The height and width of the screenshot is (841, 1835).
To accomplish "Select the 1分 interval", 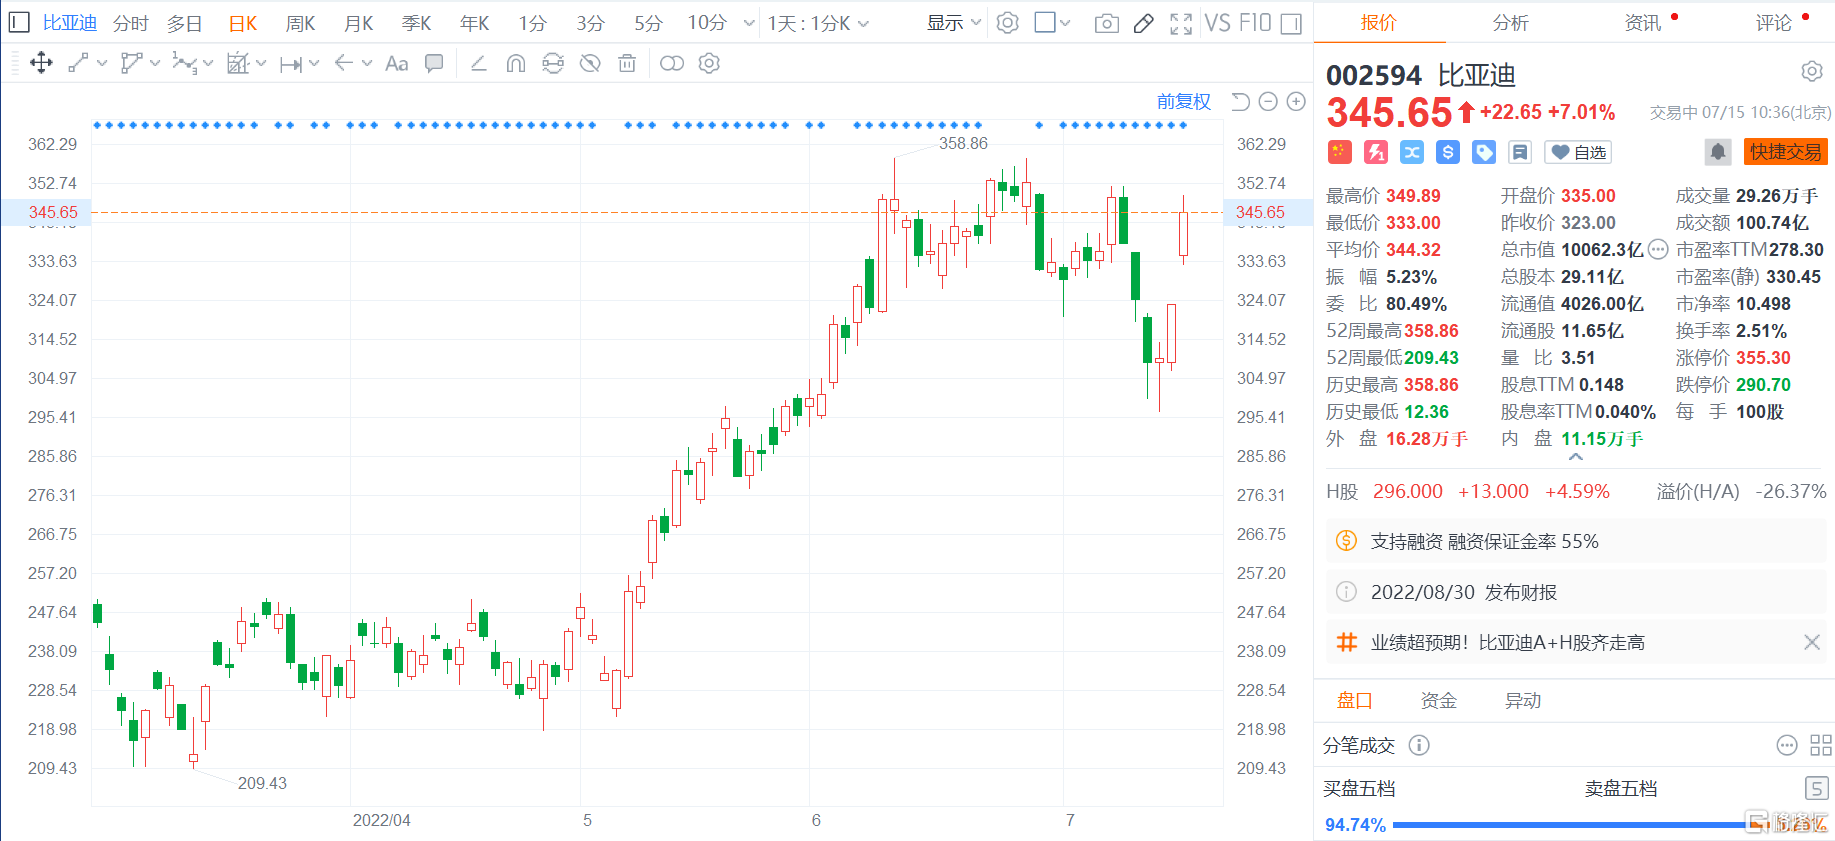I will (533, 23).
